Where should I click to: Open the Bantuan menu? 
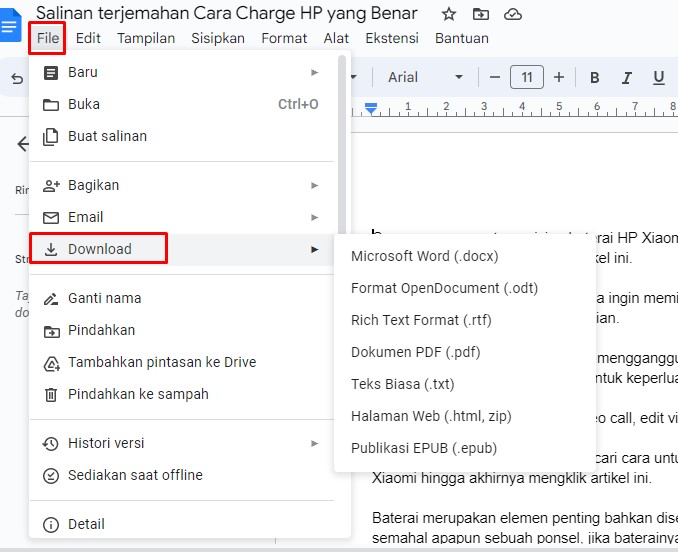462,38
